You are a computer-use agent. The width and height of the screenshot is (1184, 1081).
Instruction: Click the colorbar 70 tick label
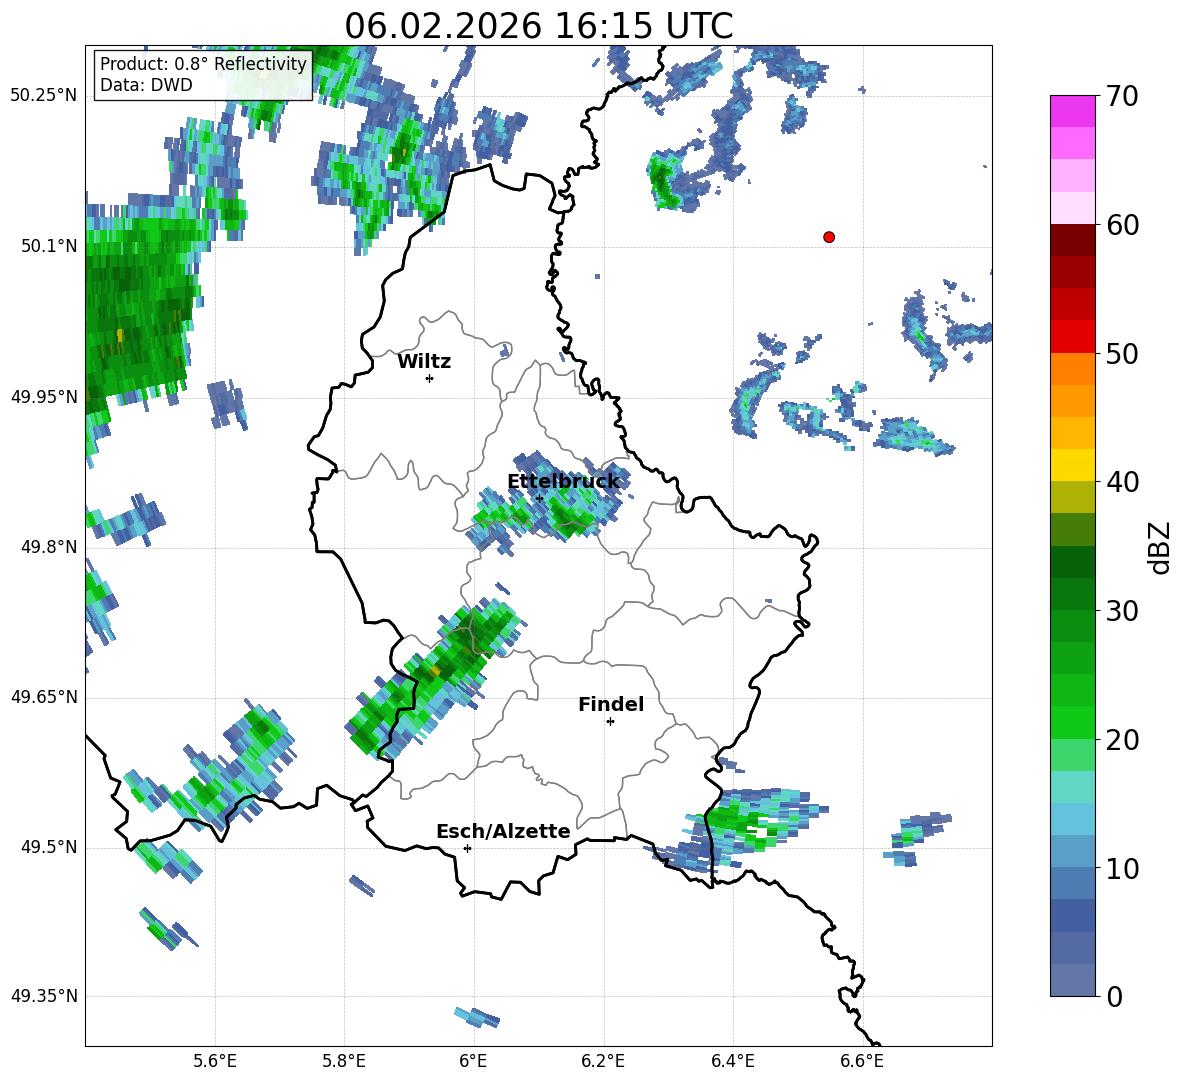point(1122,97)
